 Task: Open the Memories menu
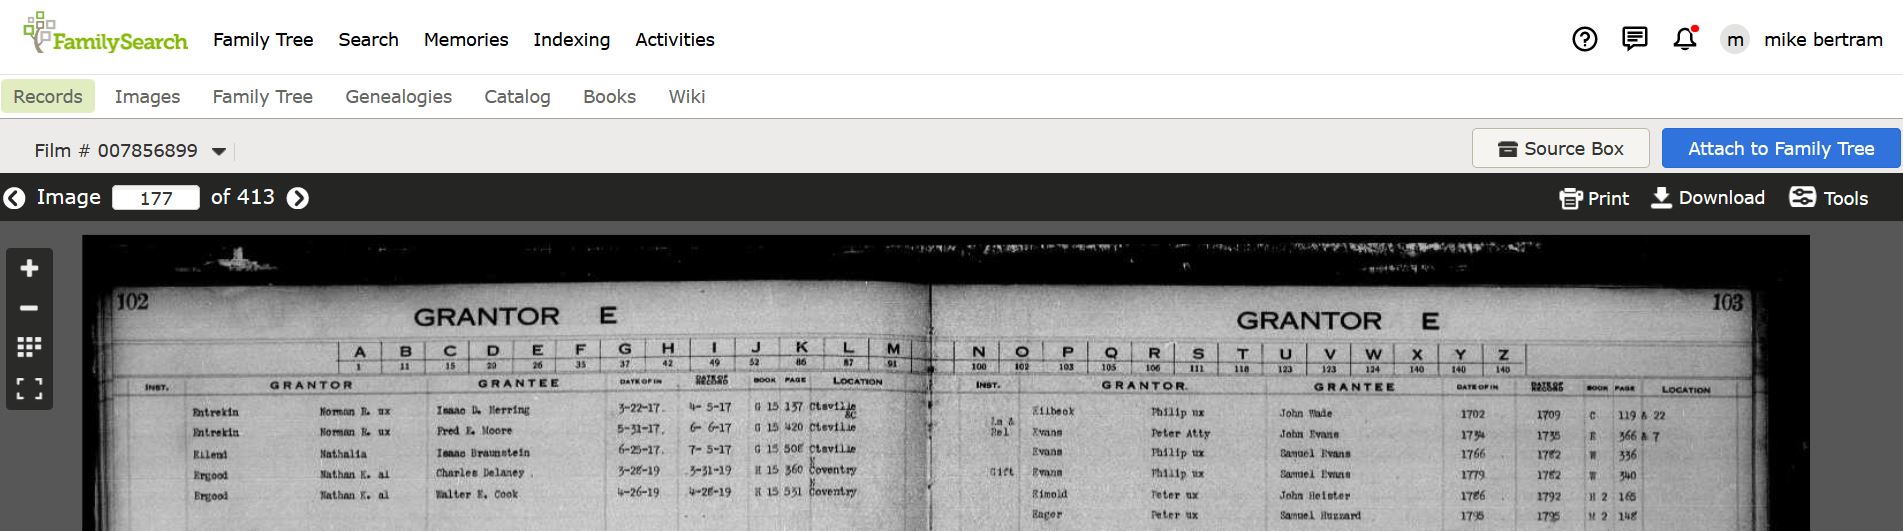click(466, 40)
